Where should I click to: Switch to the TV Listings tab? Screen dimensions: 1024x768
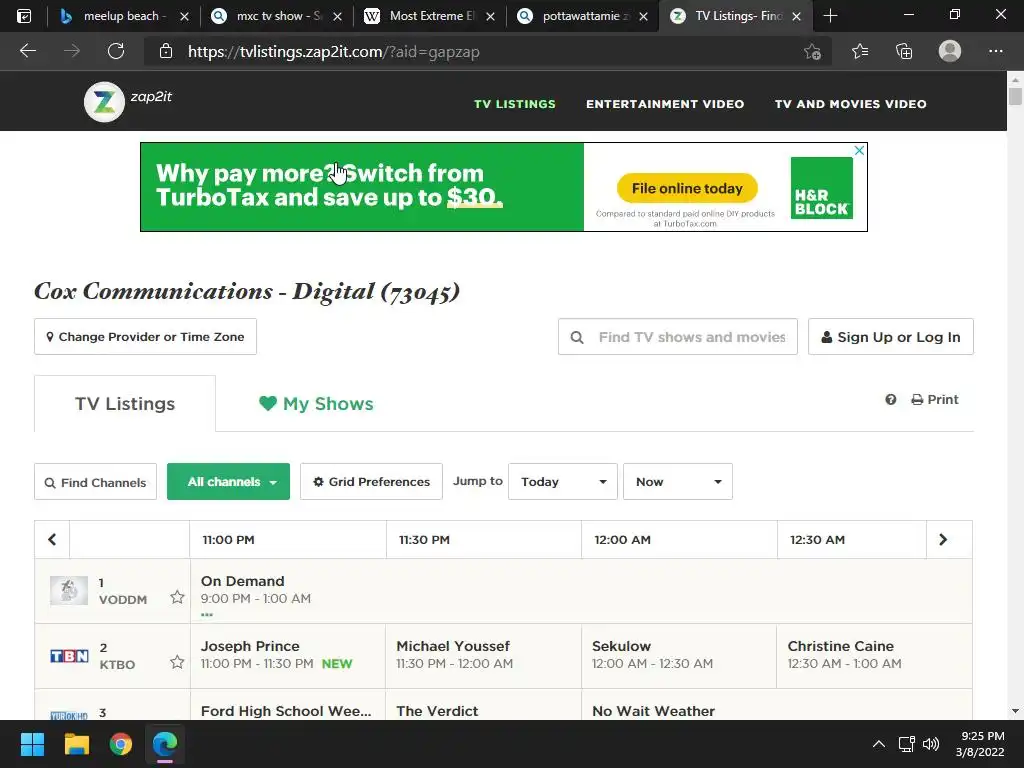[125, 404]
